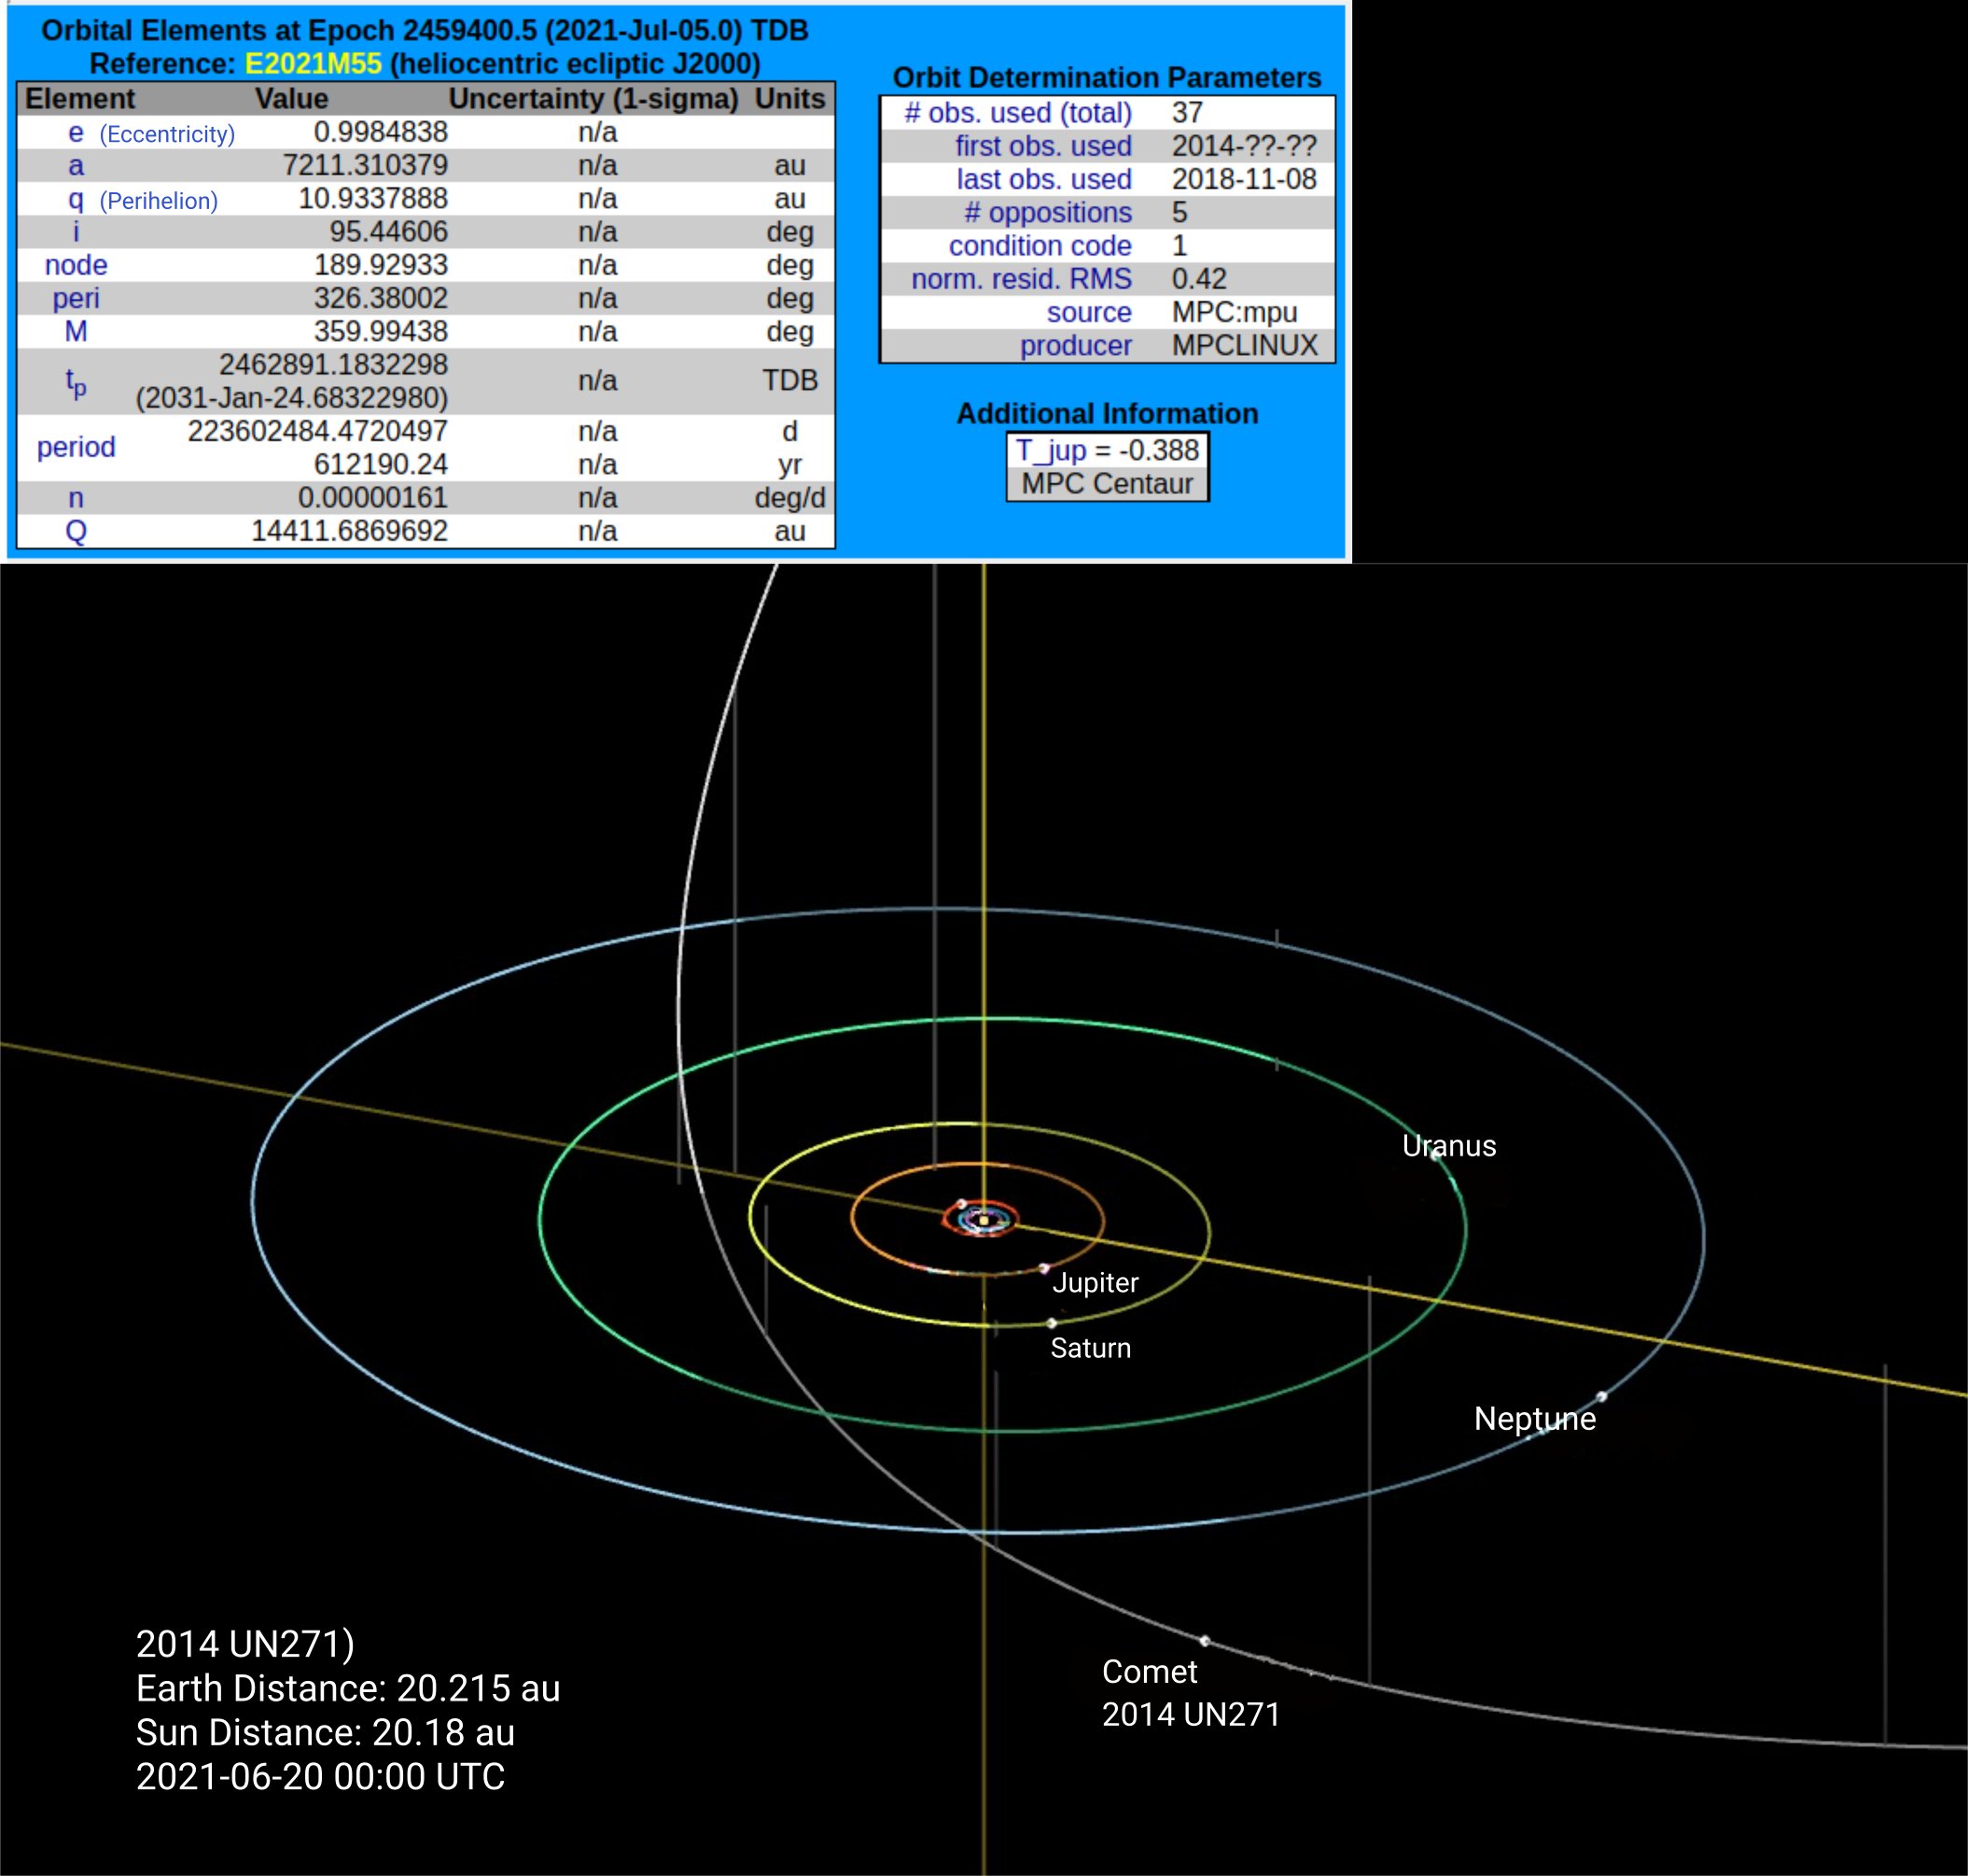The height and width of the screenshot is (1876, 1968).
Task: Click the period element link
Action: 76,447
